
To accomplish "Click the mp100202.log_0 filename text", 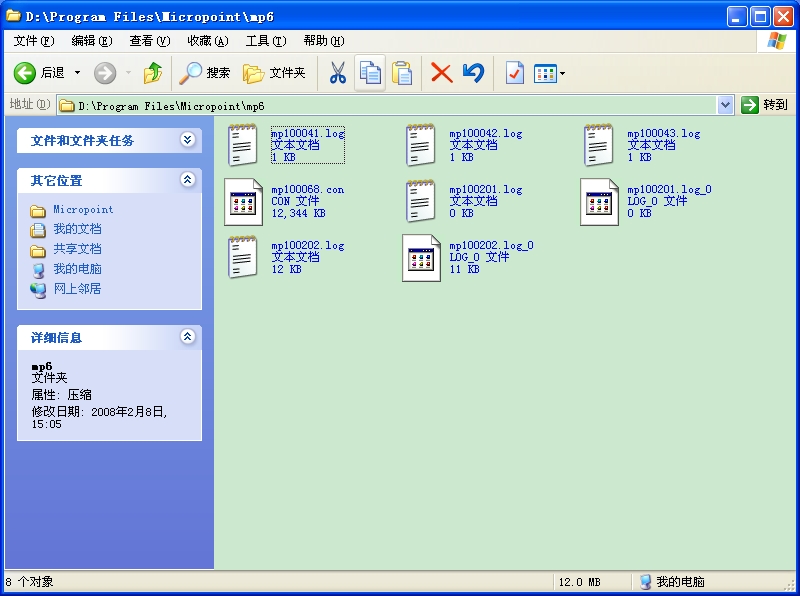I will (491, 245).
